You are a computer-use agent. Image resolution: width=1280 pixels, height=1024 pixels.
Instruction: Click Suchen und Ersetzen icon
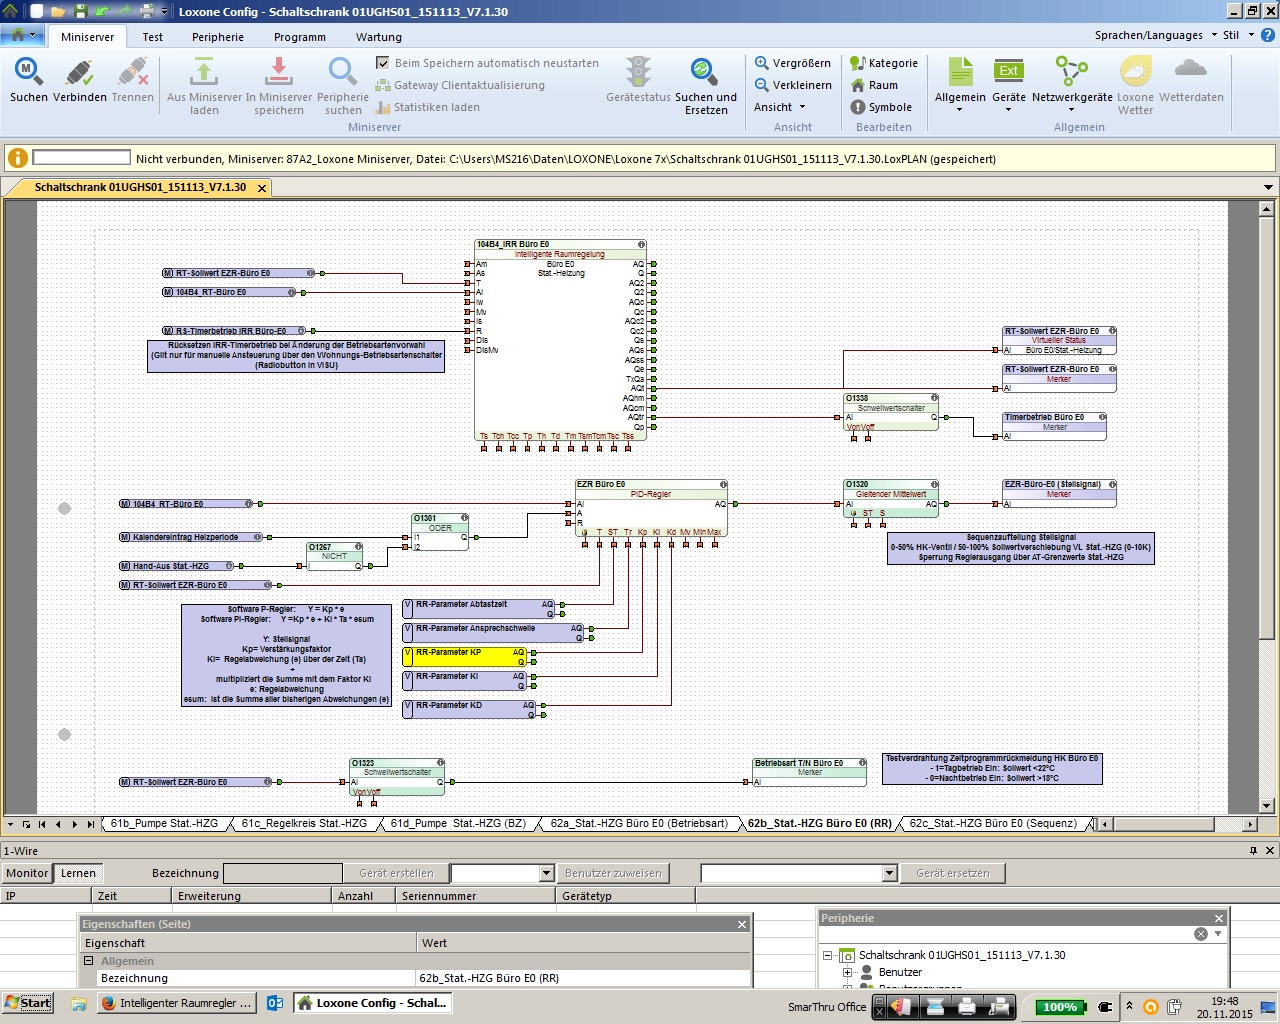(704, 73)
